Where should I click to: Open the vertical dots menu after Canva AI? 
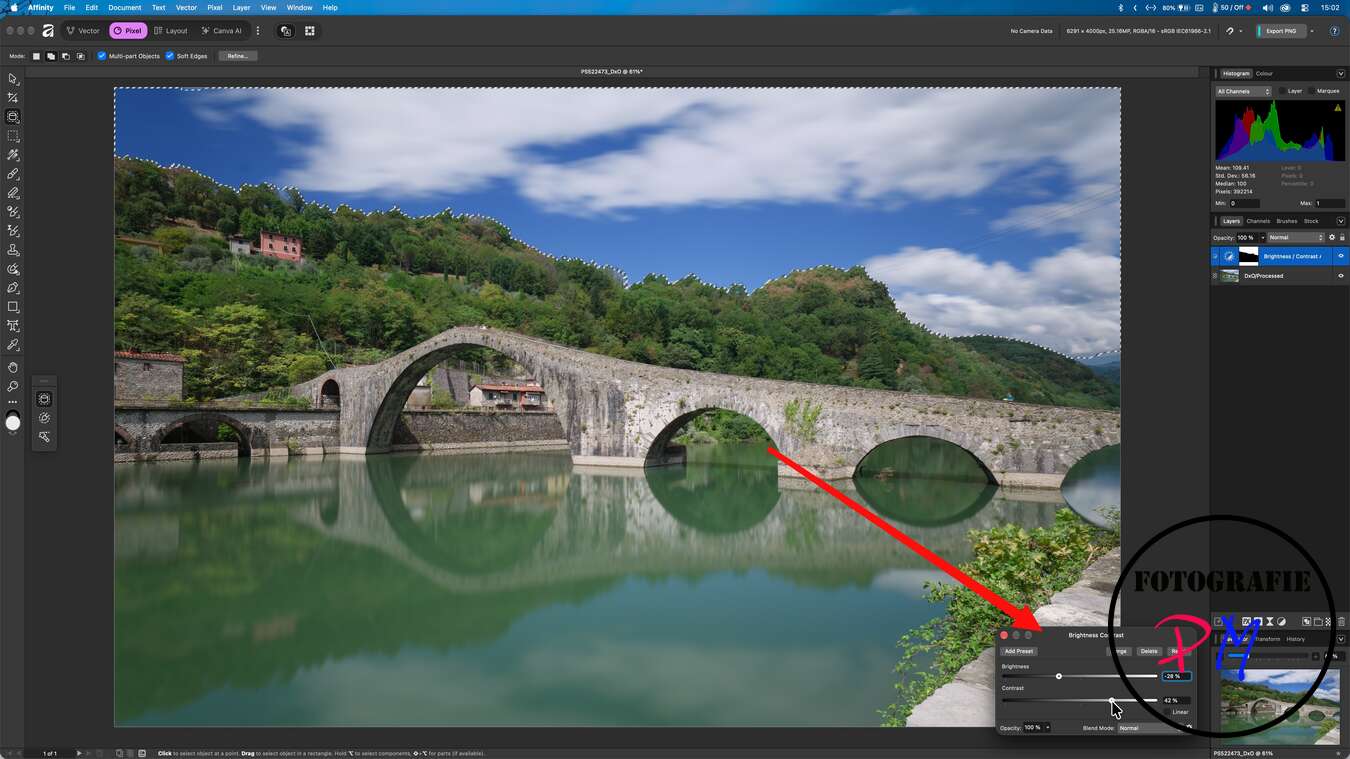pyautogui.click(x=258, y=31)
